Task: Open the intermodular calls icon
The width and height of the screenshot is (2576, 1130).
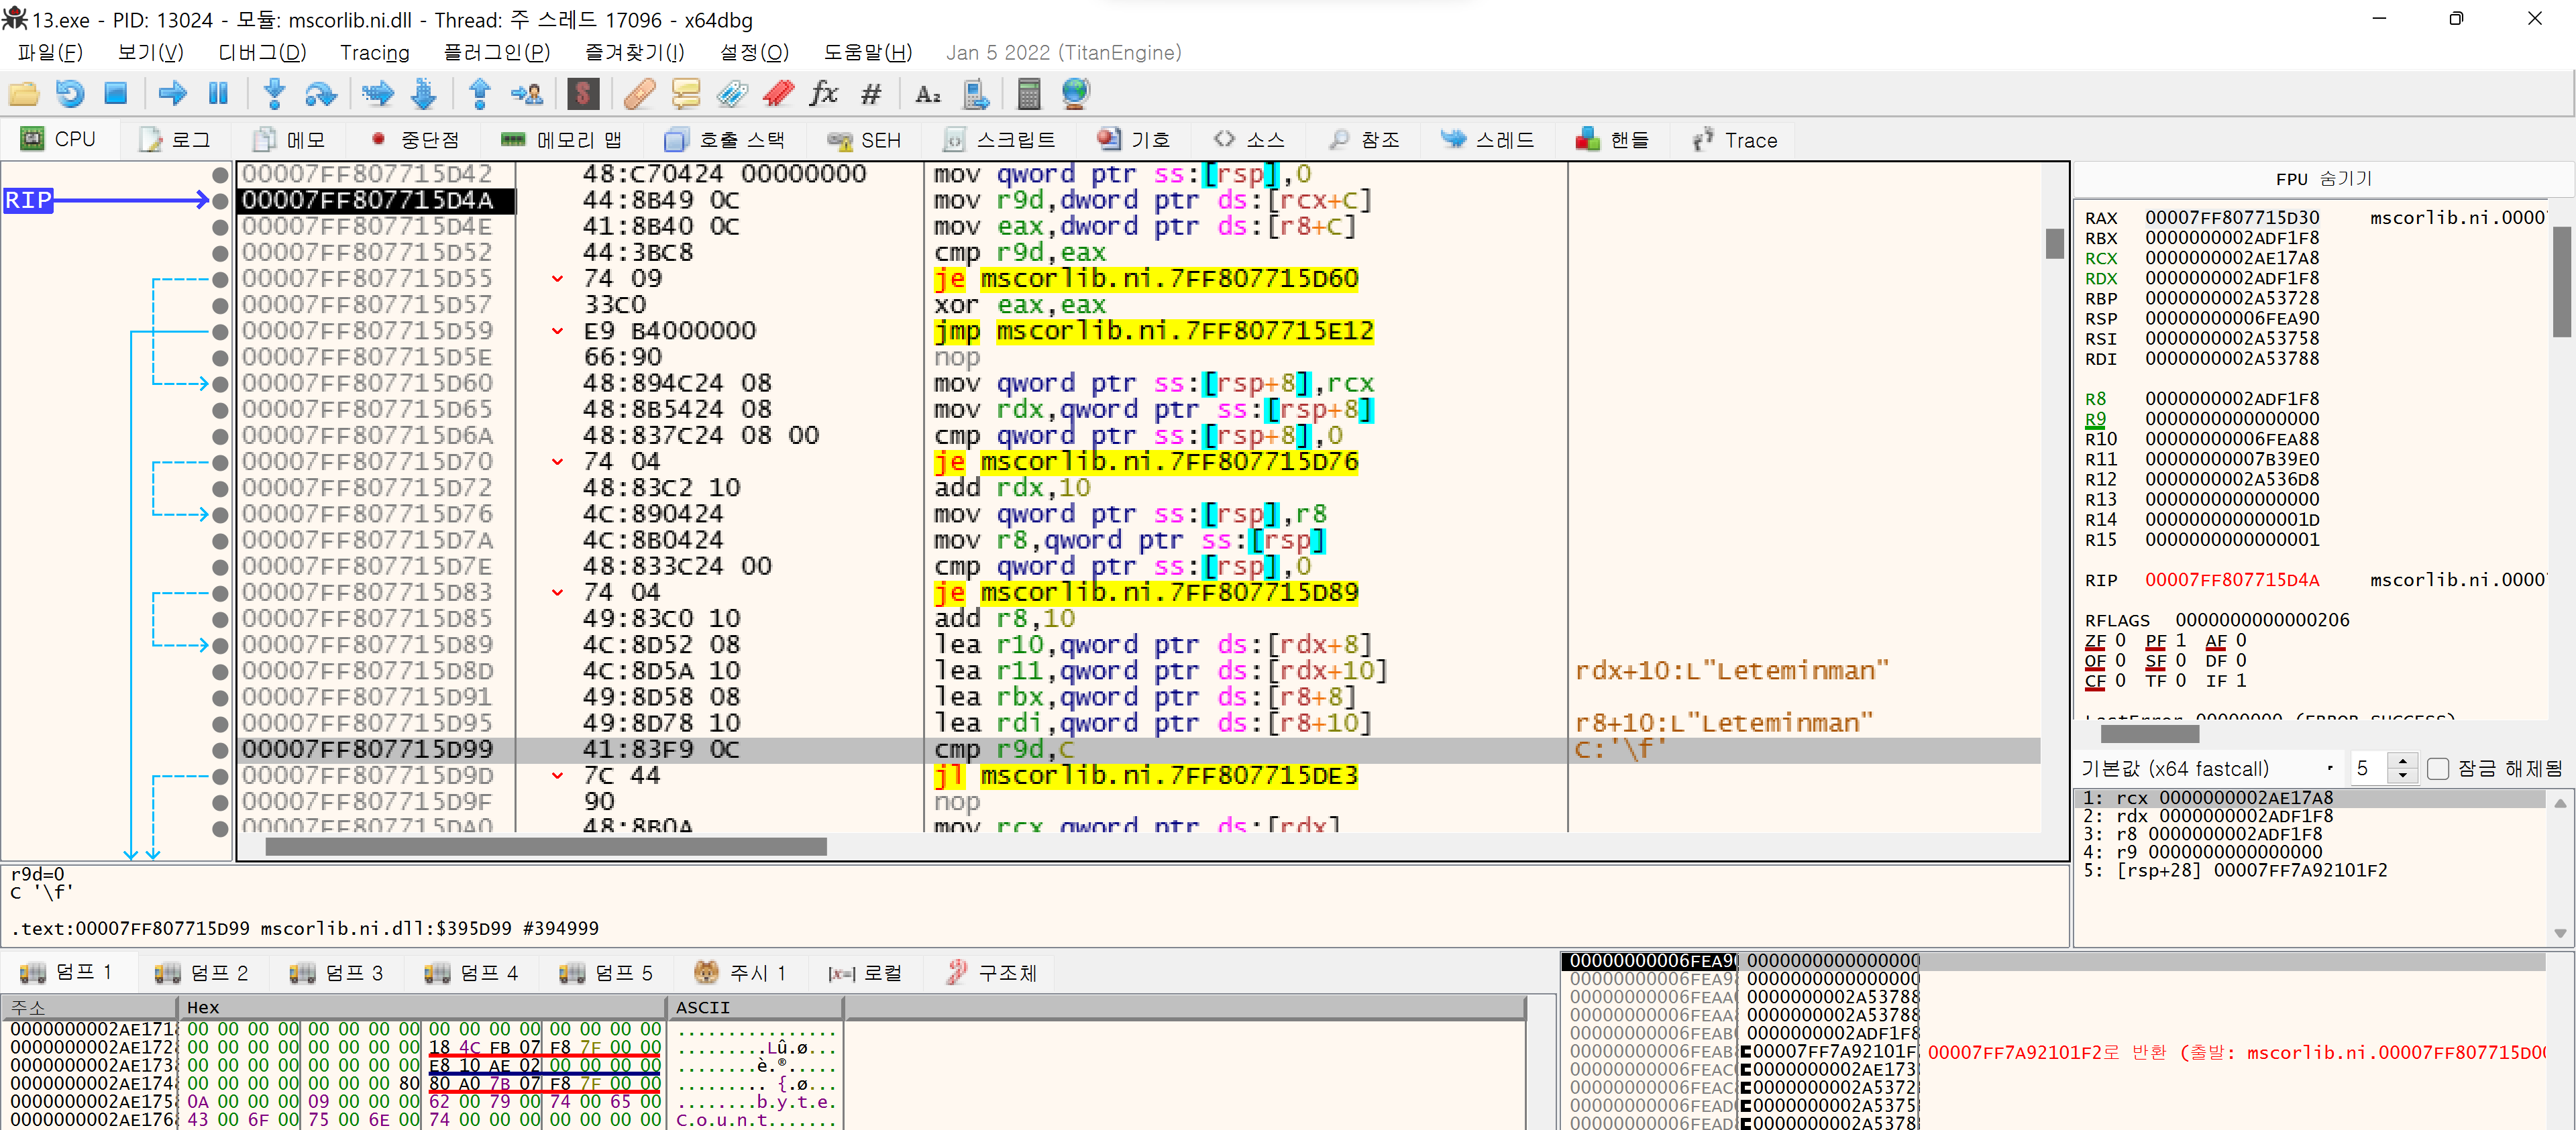Action: point(975,94)
